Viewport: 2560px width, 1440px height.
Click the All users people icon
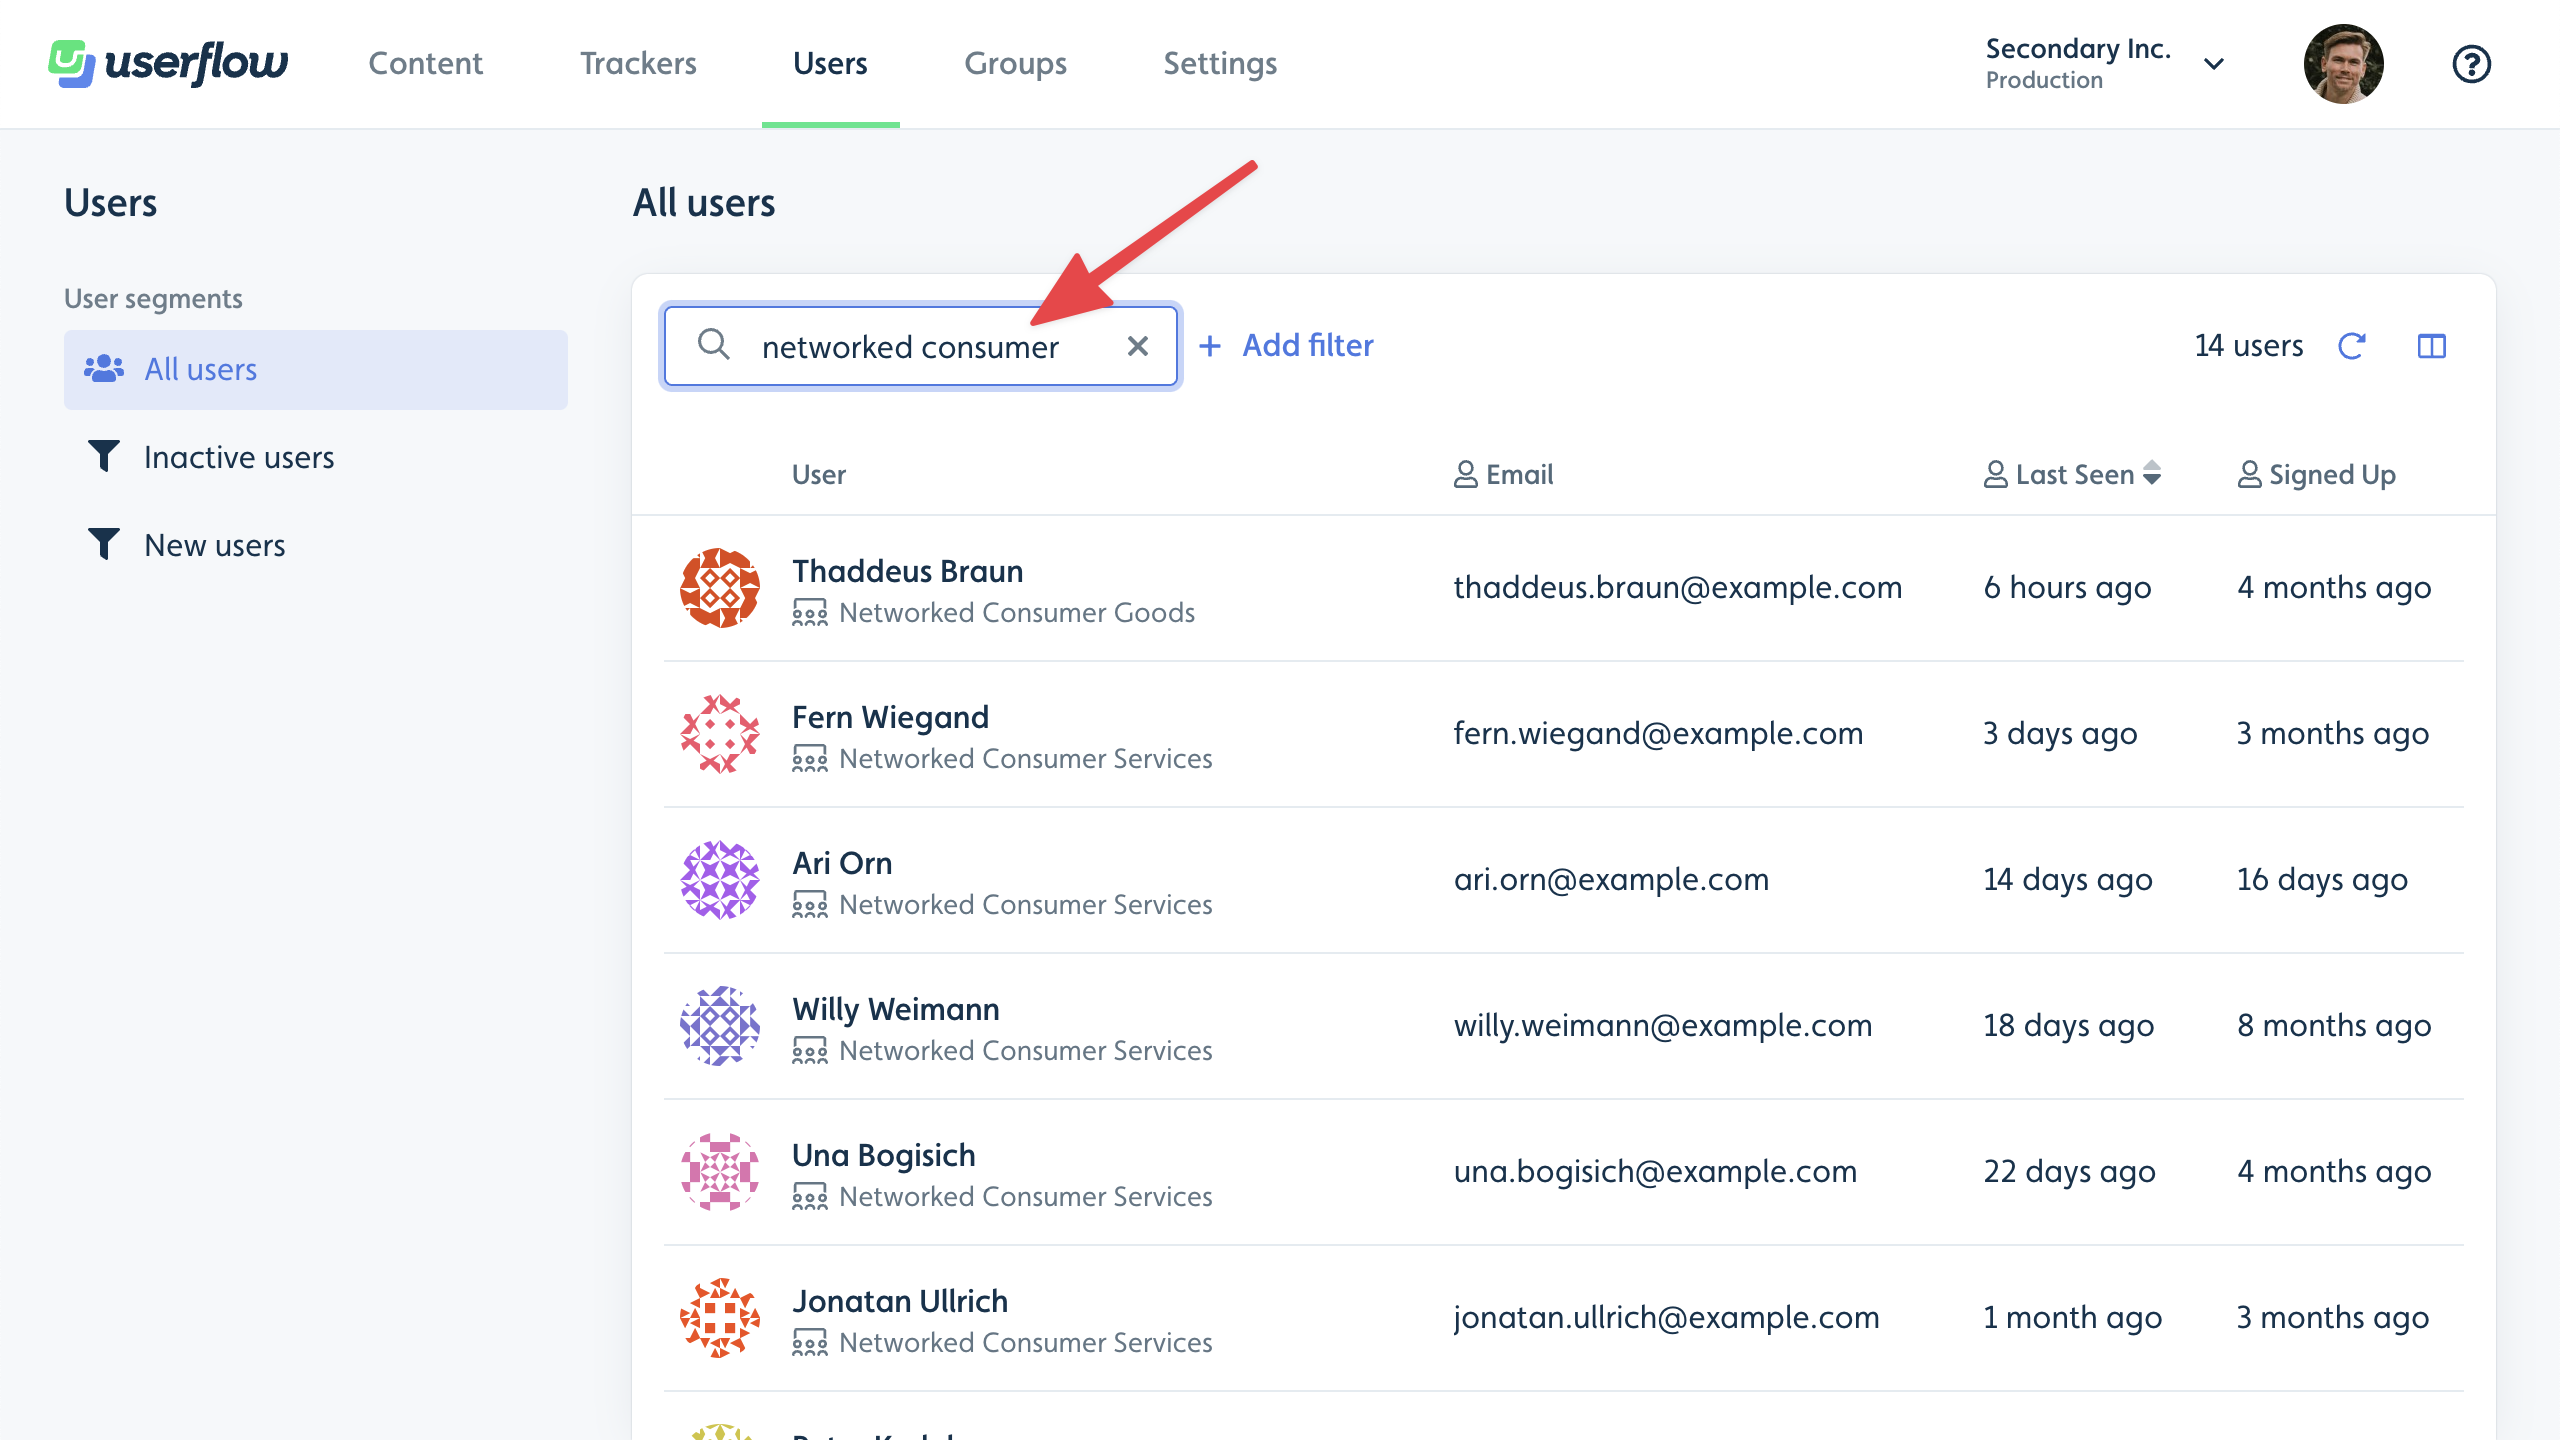[103, 369]
